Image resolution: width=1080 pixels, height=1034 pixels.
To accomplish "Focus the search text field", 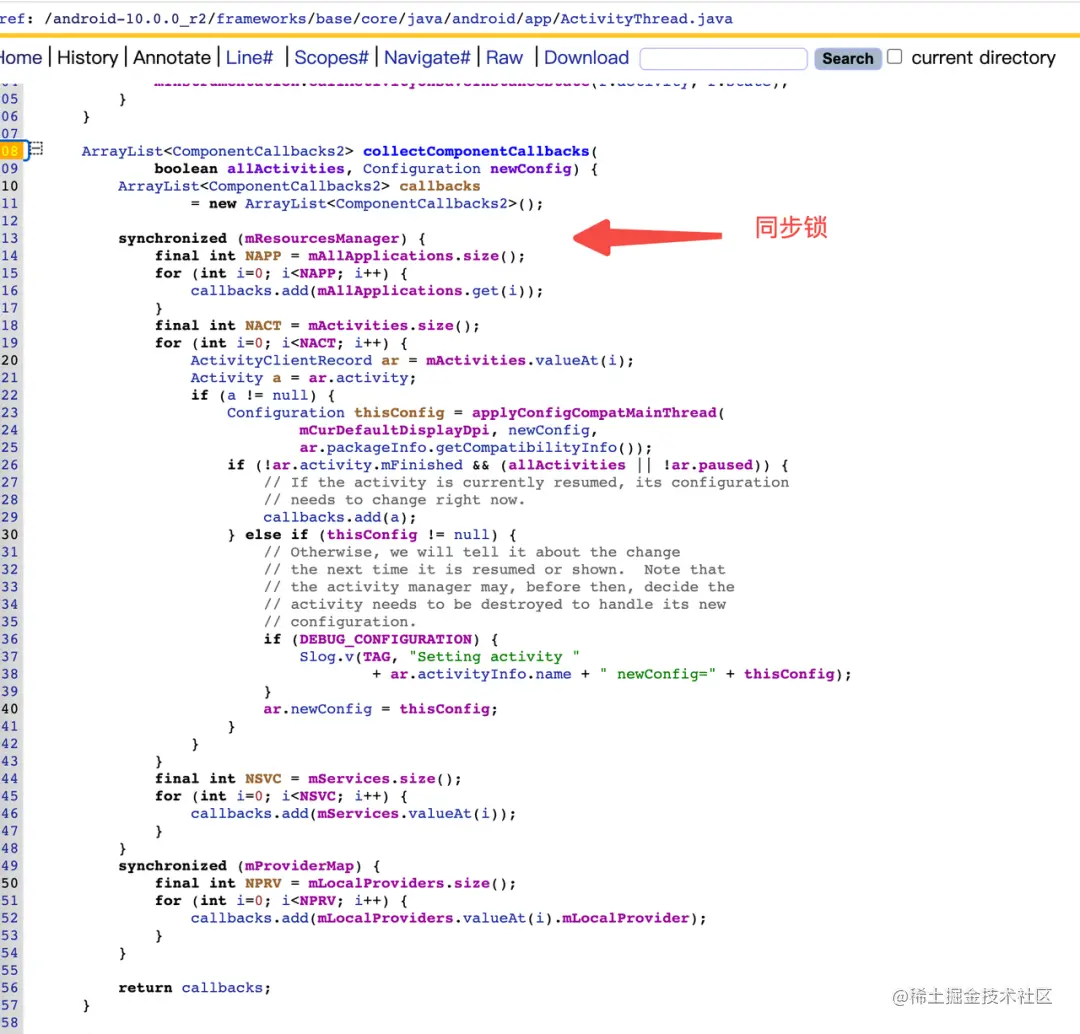I will [723, 59].
